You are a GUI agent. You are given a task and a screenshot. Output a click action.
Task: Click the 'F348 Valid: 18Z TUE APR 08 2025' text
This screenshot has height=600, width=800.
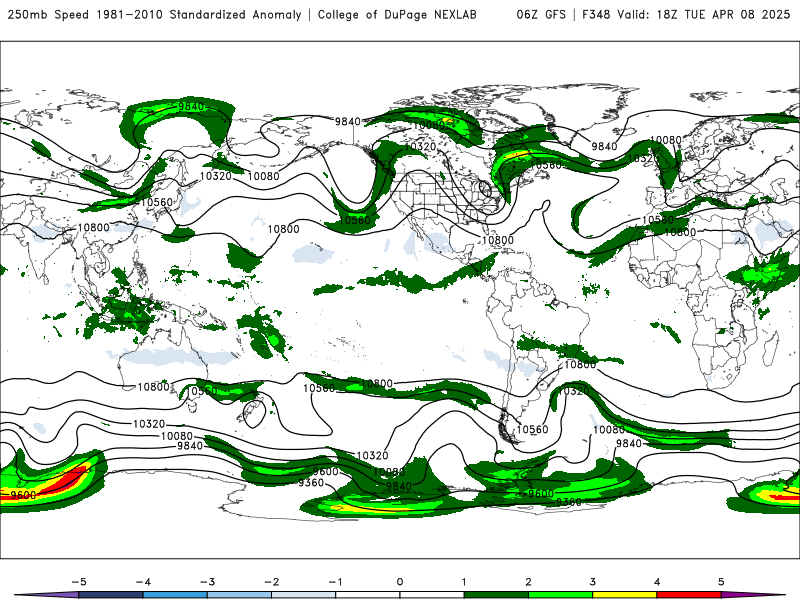coord(686,14)
